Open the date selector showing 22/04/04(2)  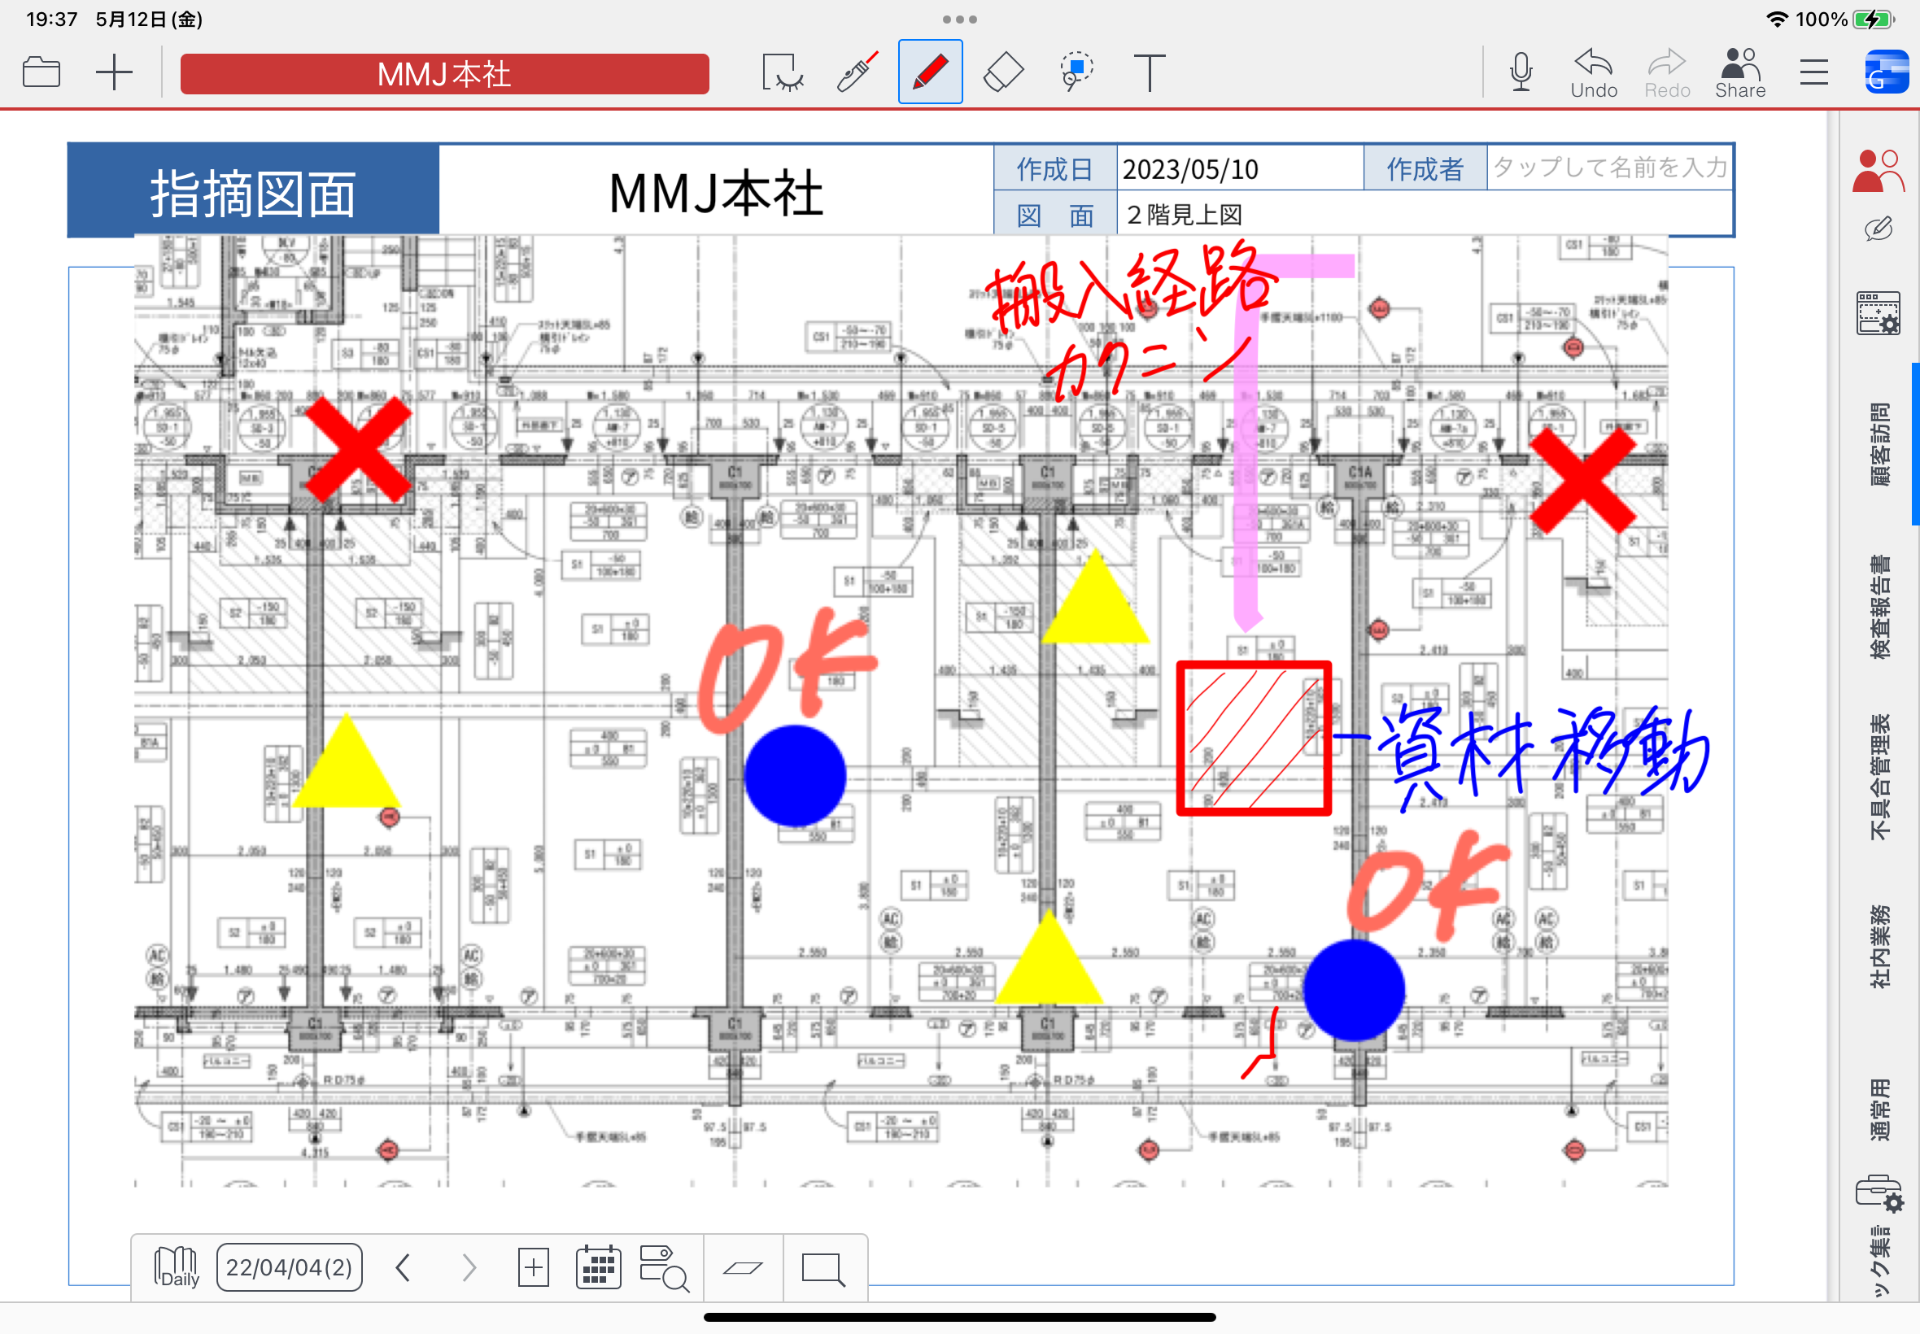tap(289, 1267)
